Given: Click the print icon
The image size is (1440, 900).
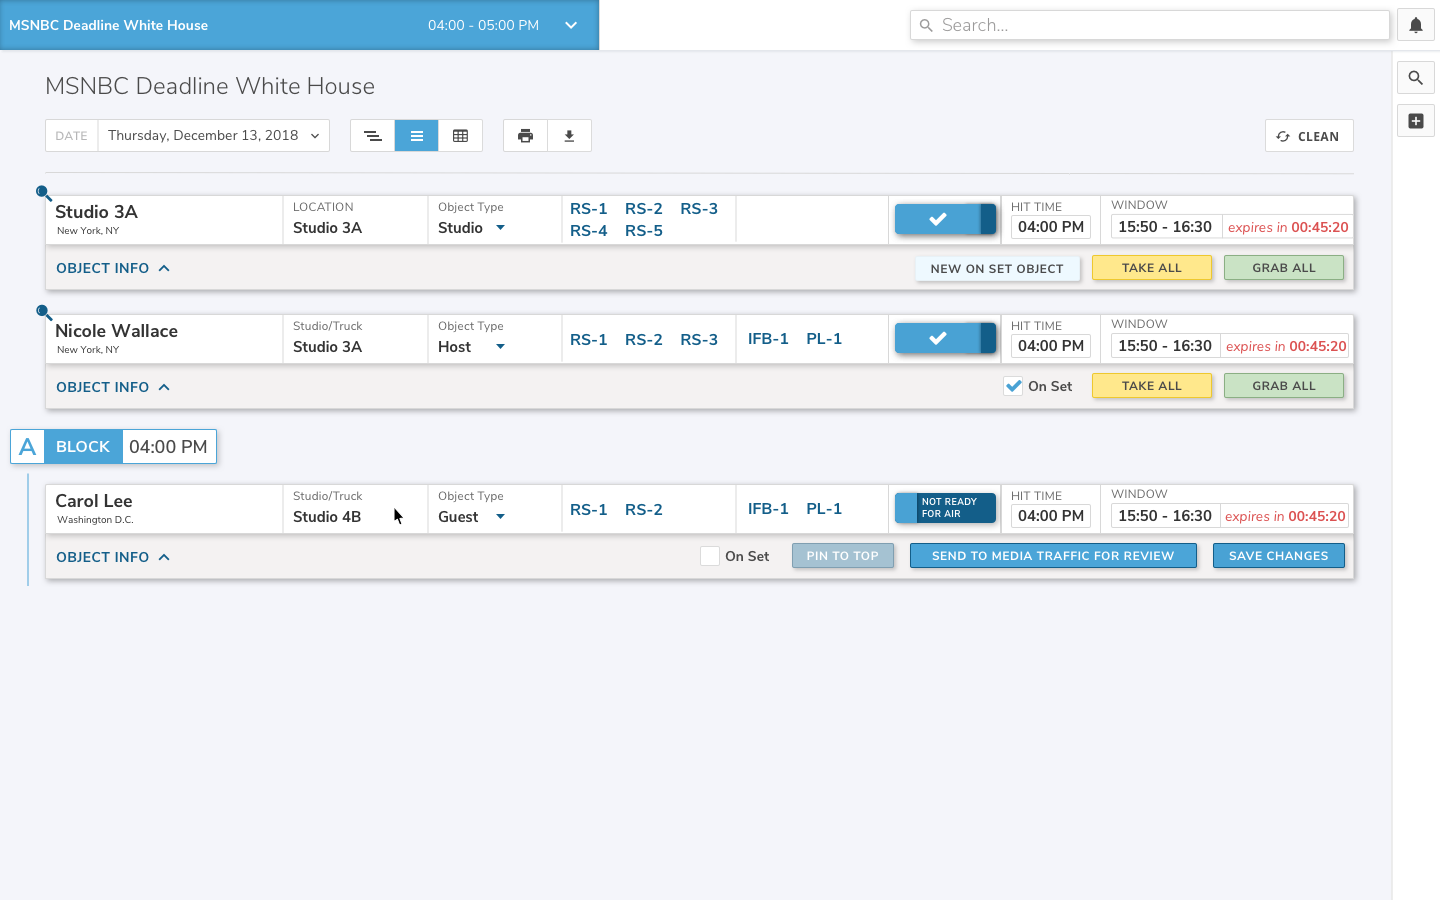Looking at the screenshot, I should [x=525, y=136].
